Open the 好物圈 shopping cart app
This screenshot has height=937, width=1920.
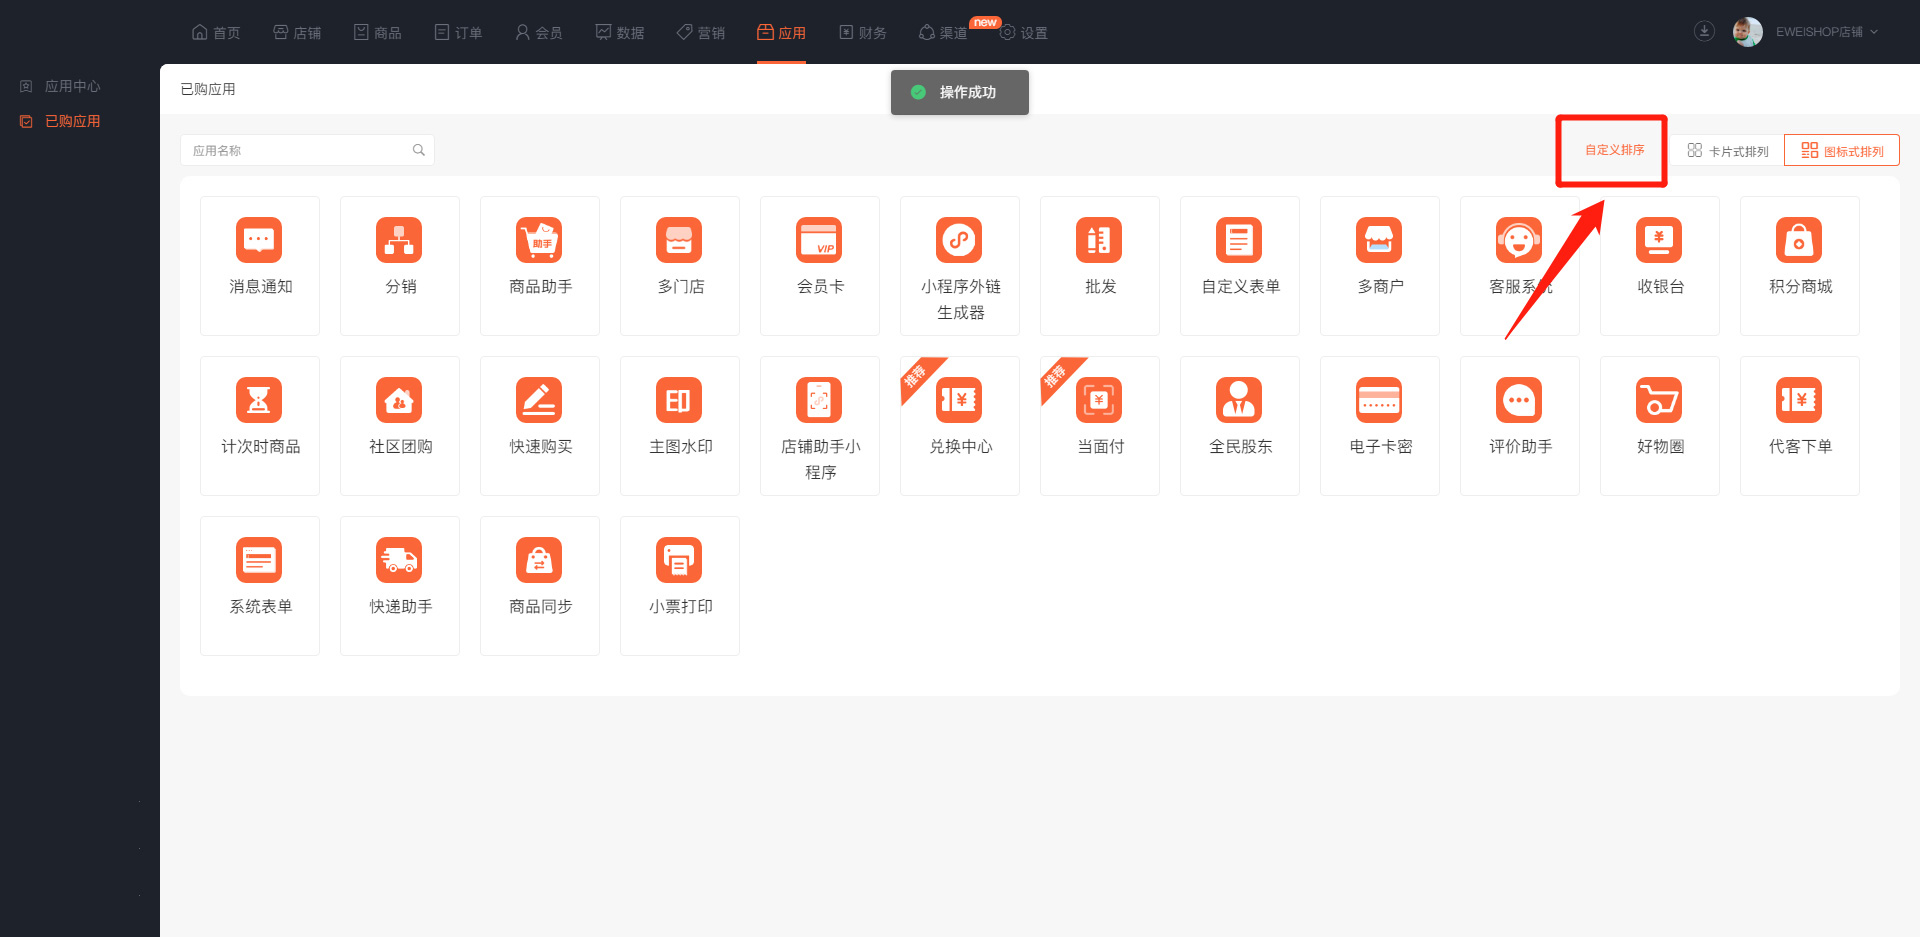point(1659,401)
